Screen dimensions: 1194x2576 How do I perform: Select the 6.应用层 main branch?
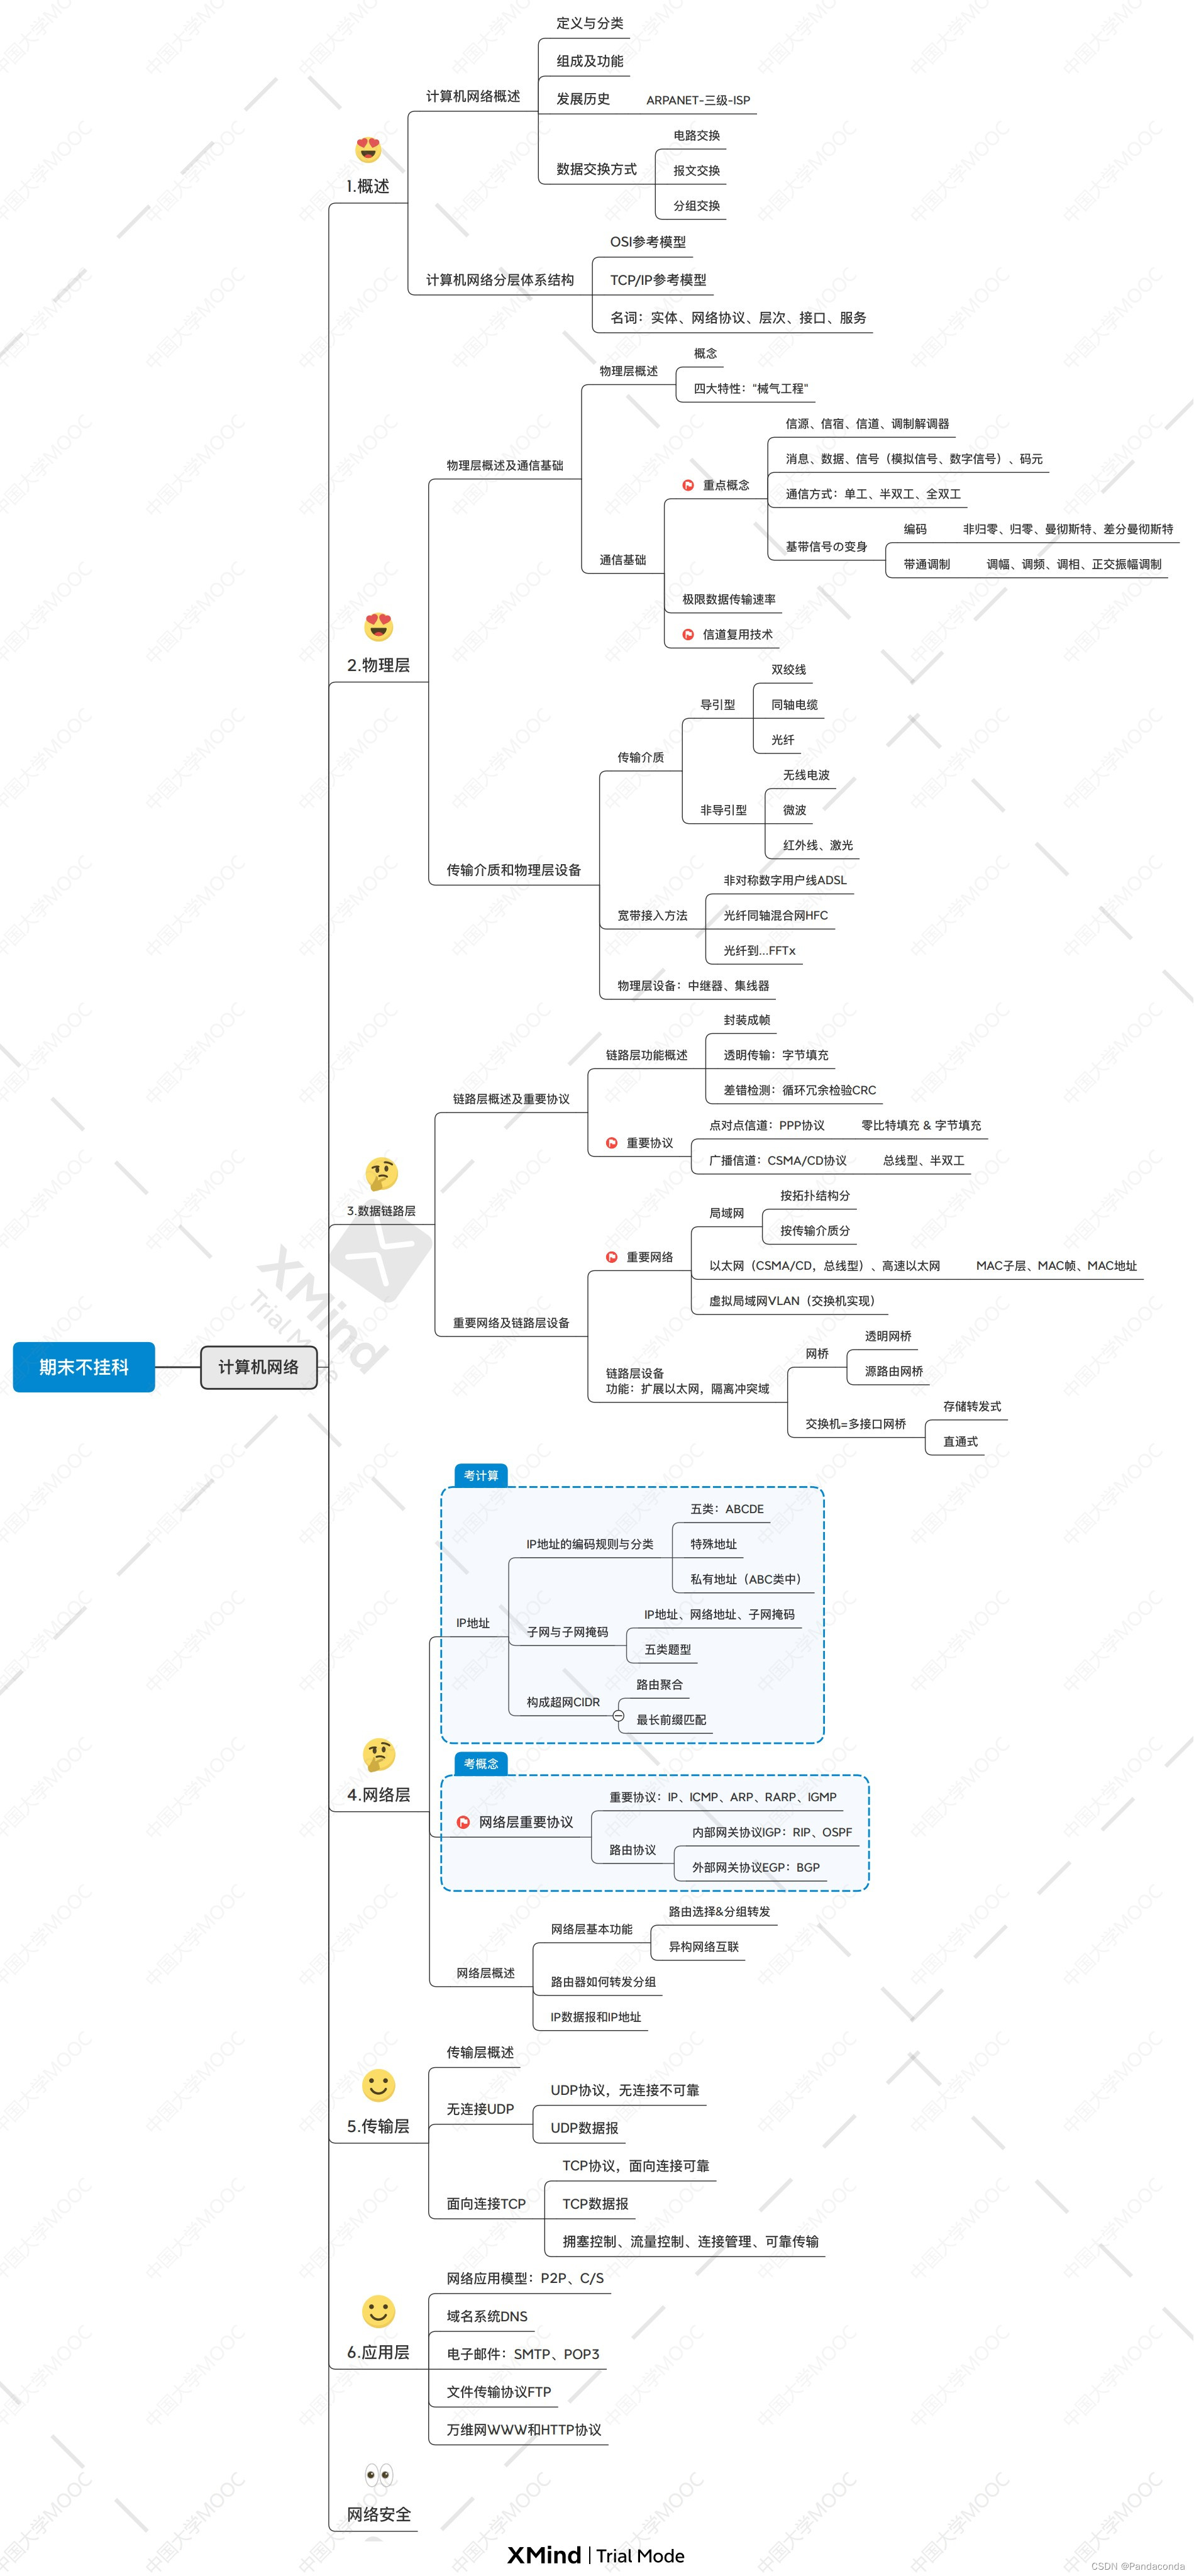point(378,2352)
